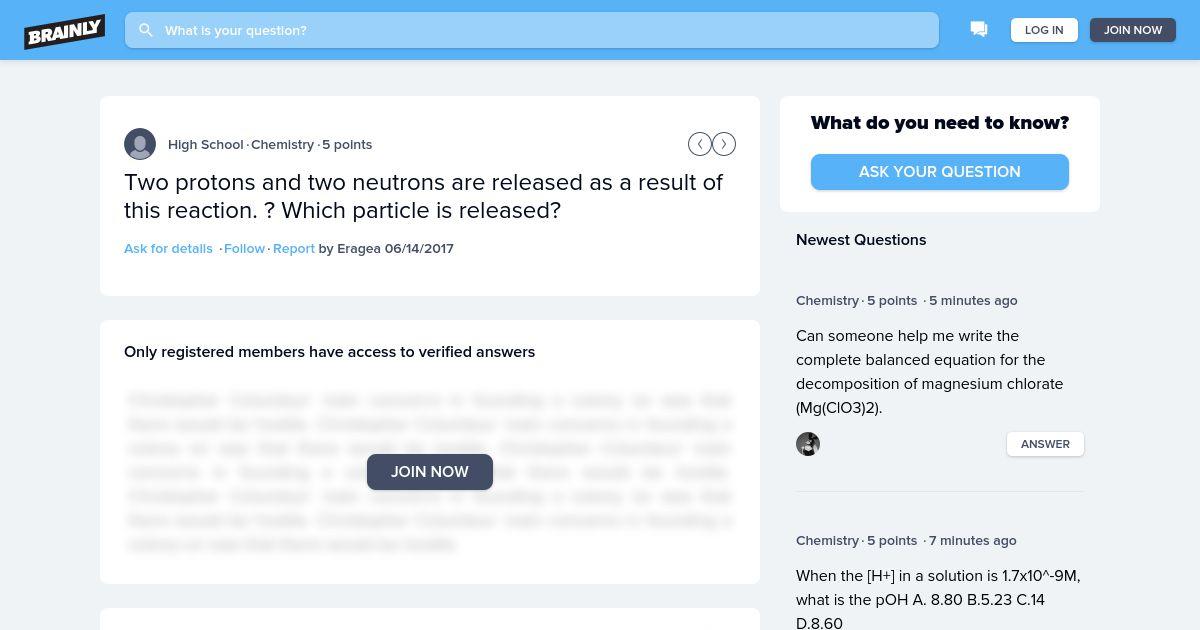Click the Brainly logo
The height and width of the screenshot is (630, 1200).
tap(65, 31)
